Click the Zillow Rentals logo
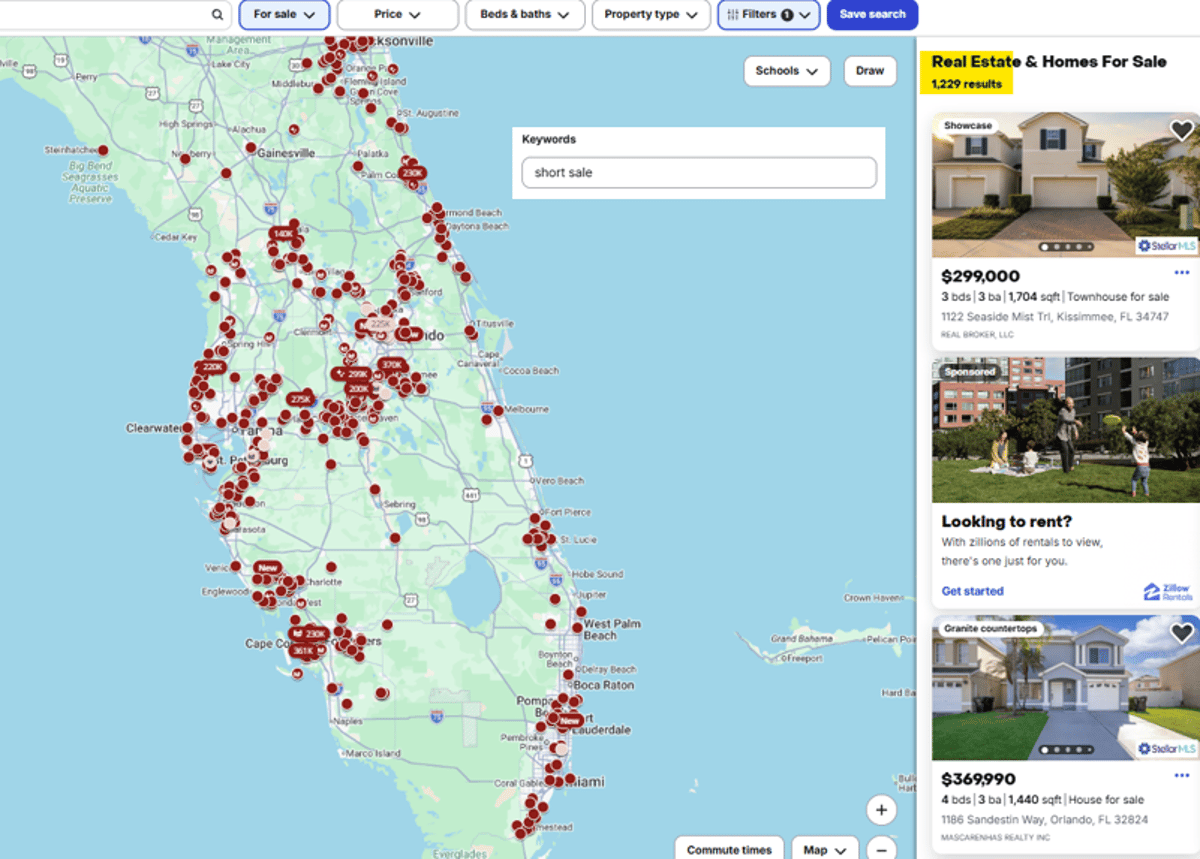 [x=1167, y=592]
